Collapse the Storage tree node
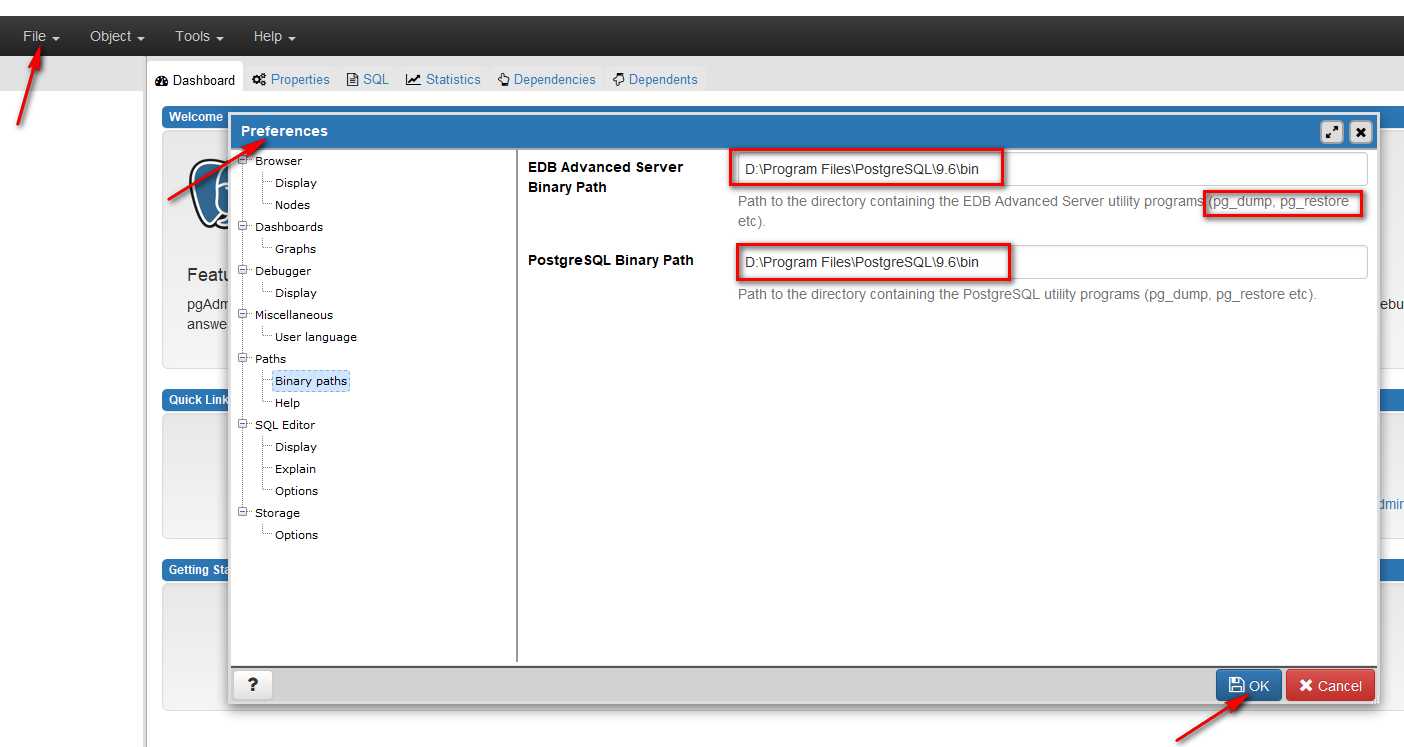Screen dimensions: 1404x747 (242, 512)
